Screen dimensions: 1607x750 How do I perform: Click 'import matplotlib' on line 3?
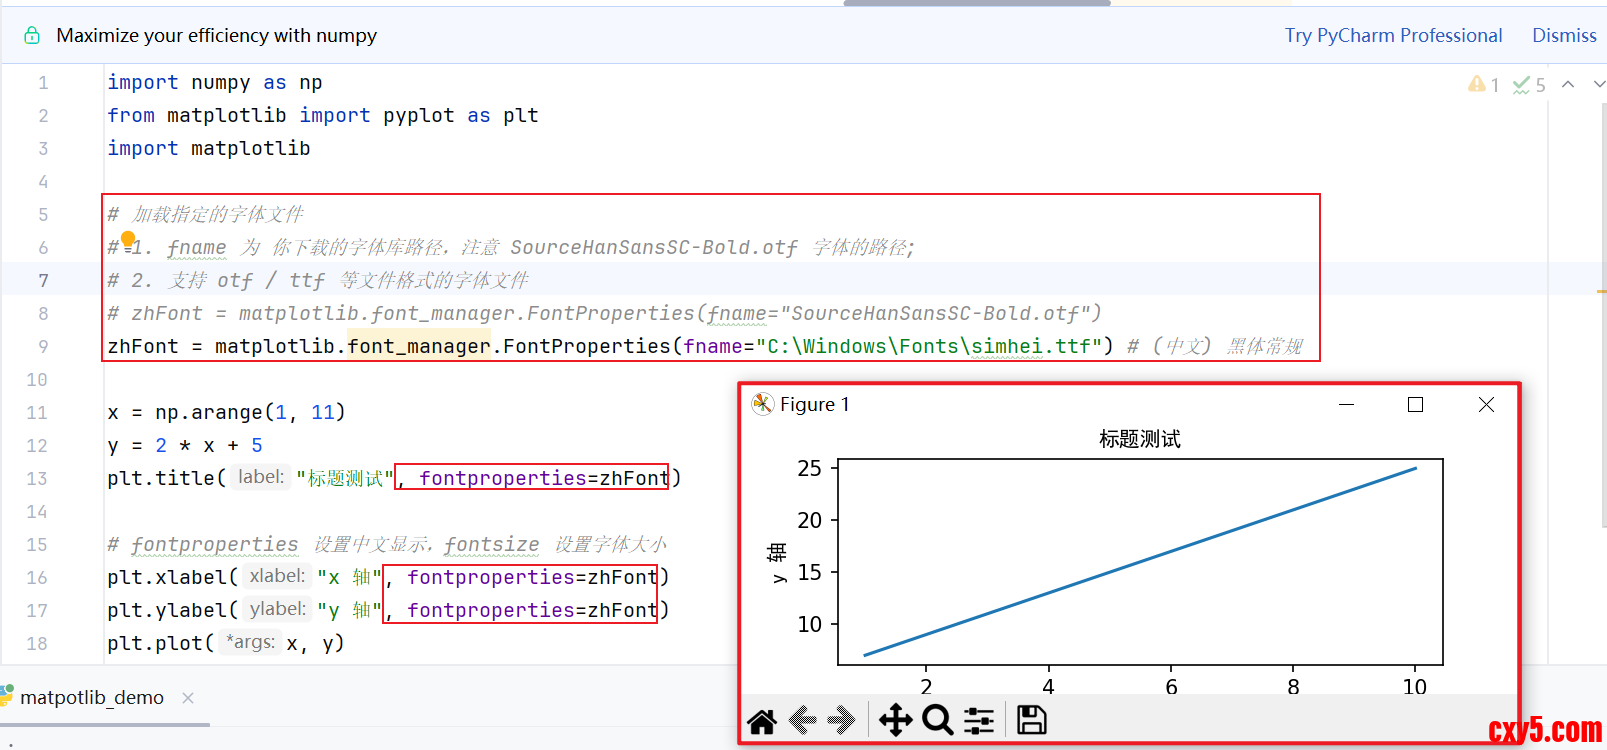(209, 149)
